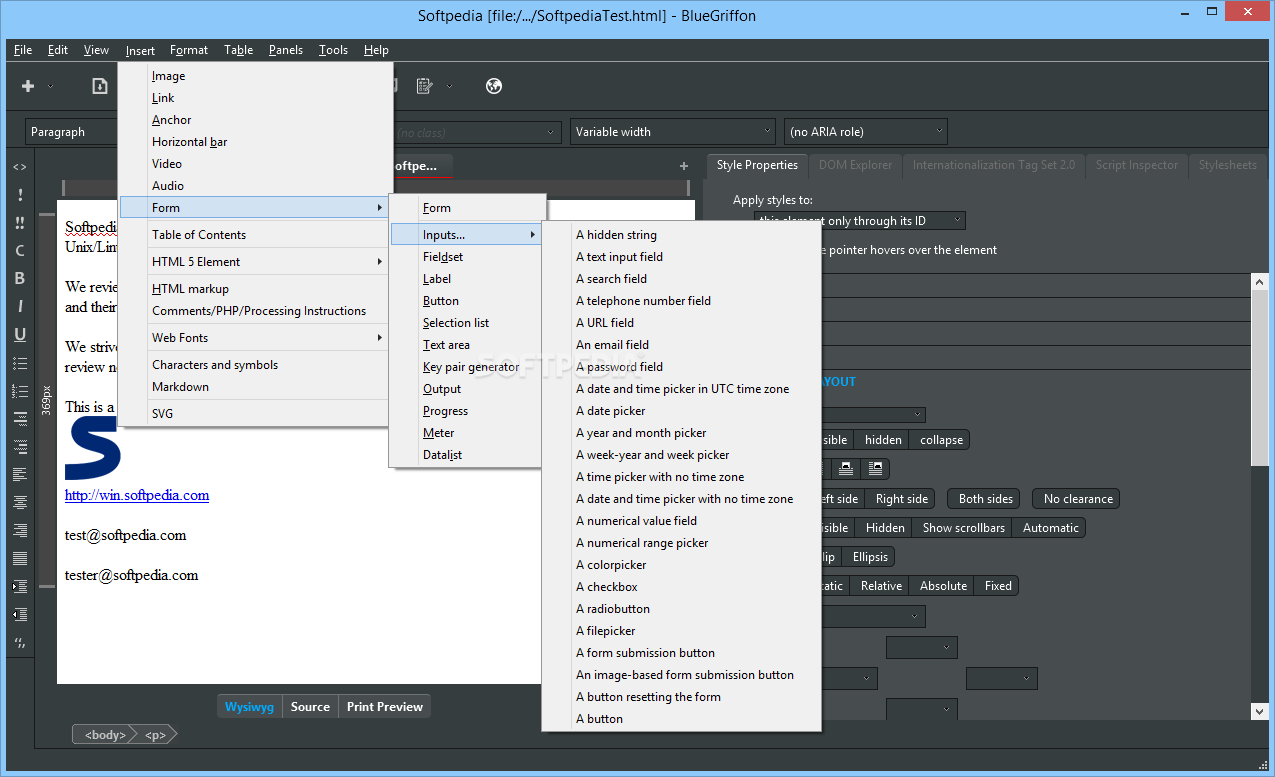Open the Variable width font dropdown
The width and height of the screenshot is (1275, 777).
tap(673, 132)
